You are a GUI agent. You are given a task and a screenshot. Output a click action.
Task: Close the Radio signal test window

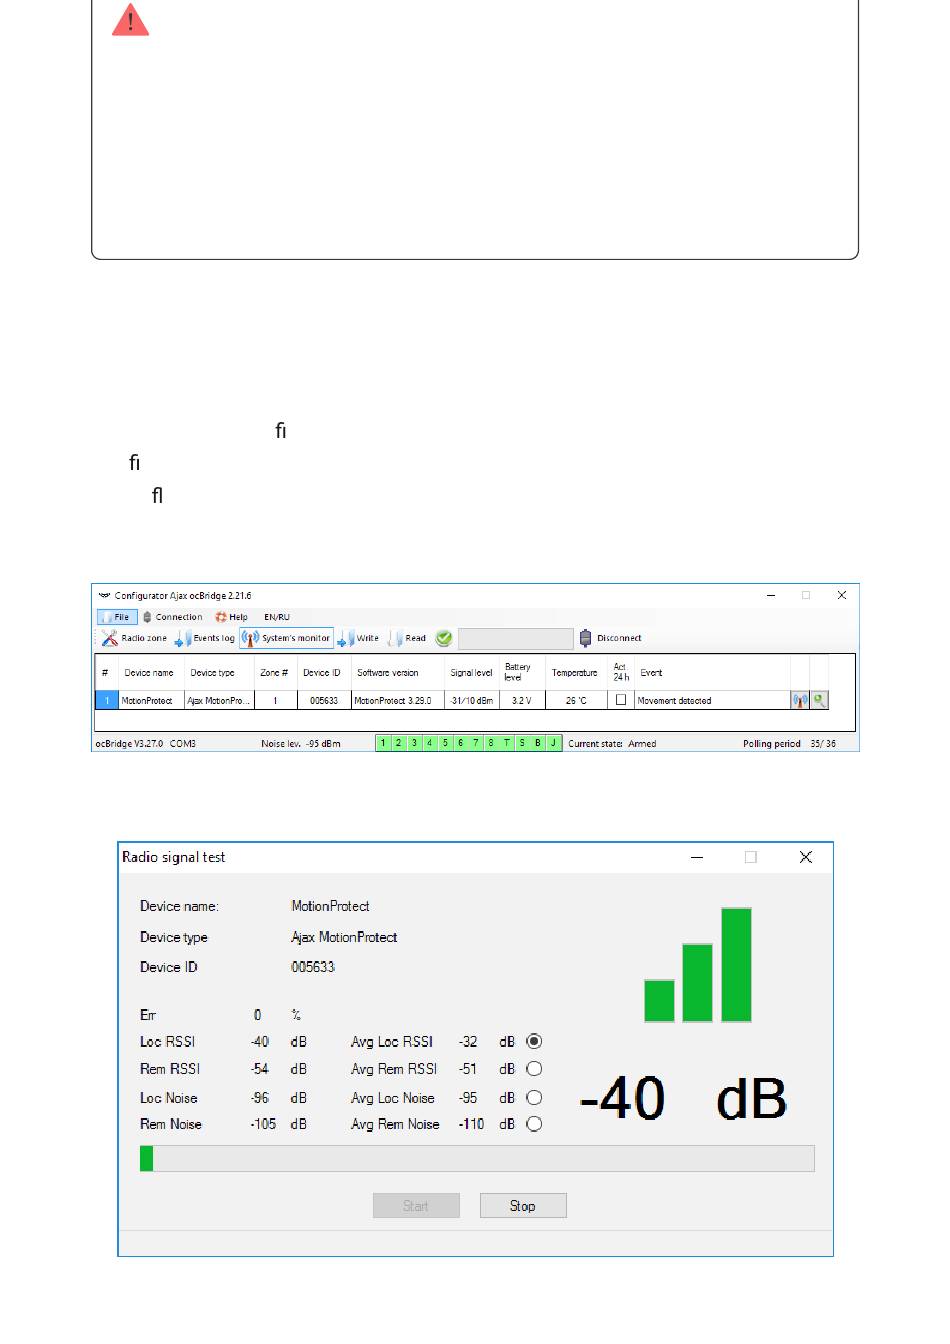806,857
